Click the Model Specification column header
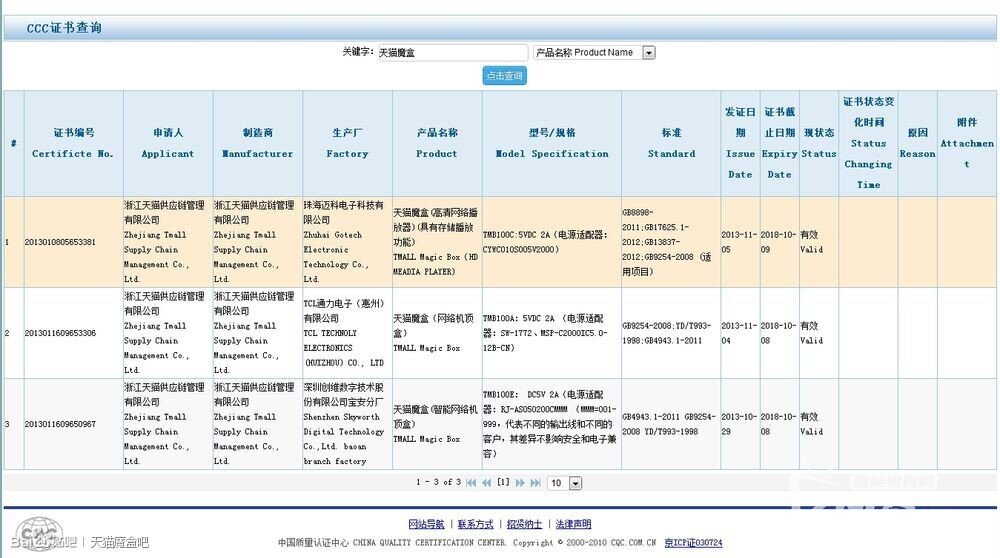The image size is (1000, 558). click(552, 143)
